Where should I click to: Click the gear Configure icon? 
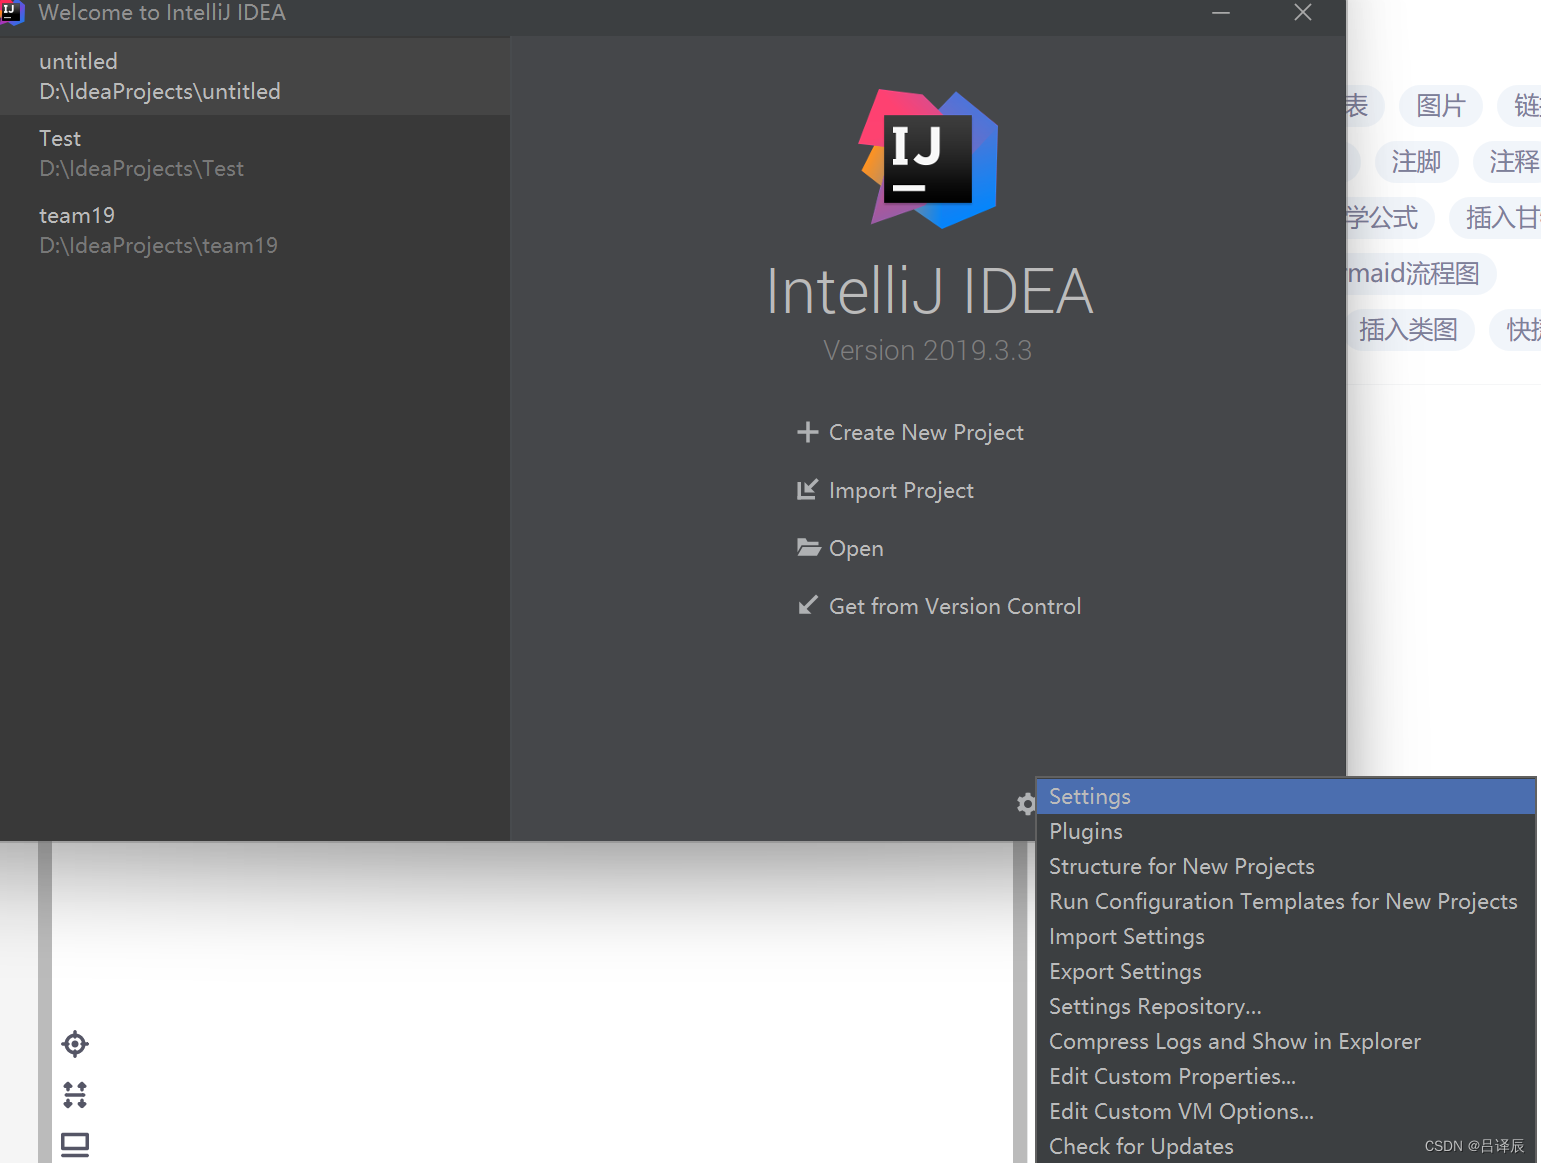[1026, 804]
